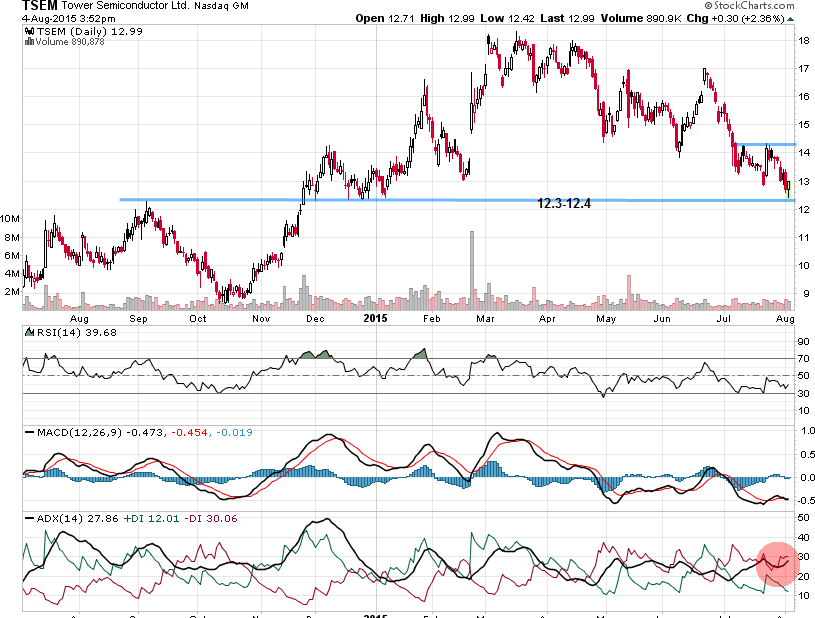The width and height of the screenshot is (815, 618).
Task: Click the Volume 890.9K header value
Action: (641, 18)
